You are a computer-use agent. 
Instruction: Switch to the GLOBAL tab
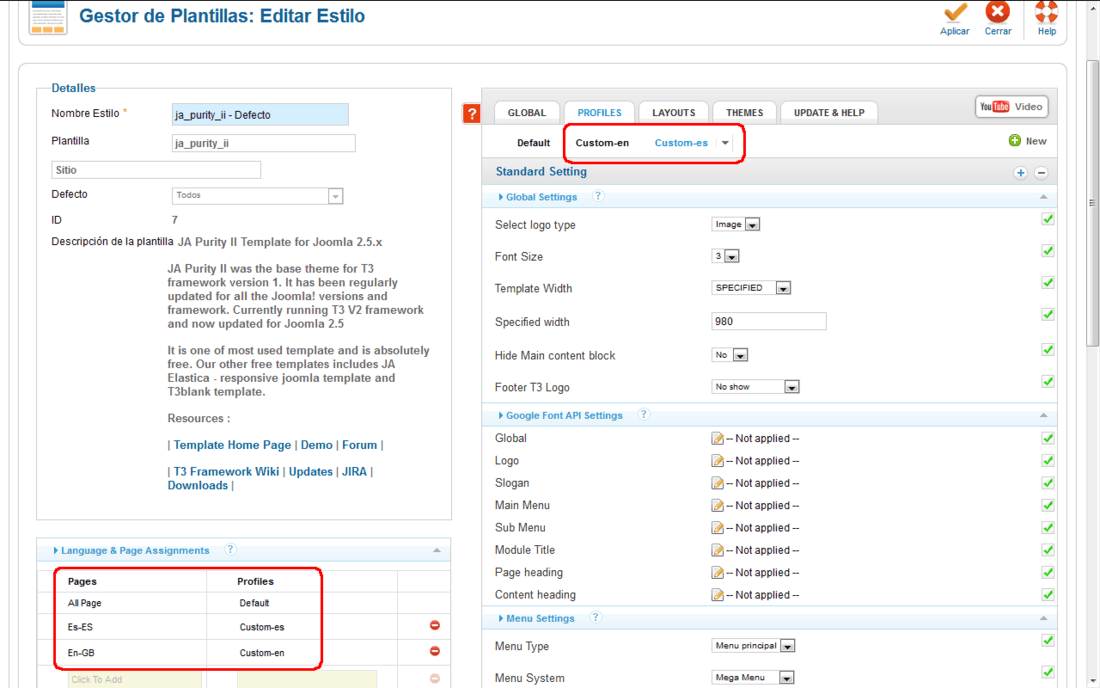(527, 112)
